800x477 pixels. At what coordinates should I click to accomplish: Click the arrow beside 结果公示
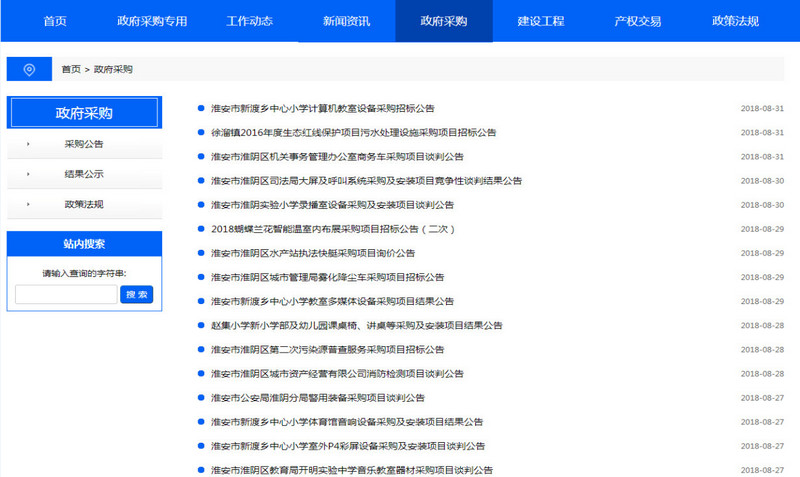point(28,174)
